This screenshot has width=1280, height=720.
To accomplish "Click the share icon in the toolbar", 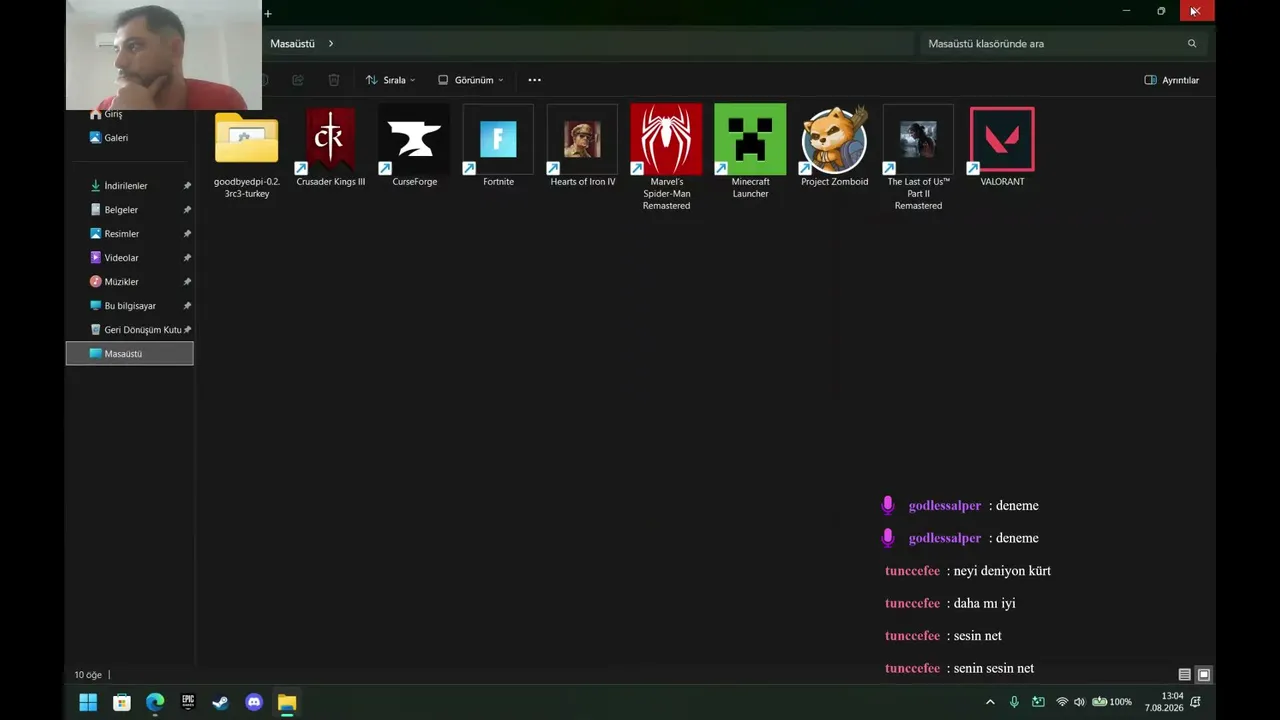I will click(x=298, y=80).
